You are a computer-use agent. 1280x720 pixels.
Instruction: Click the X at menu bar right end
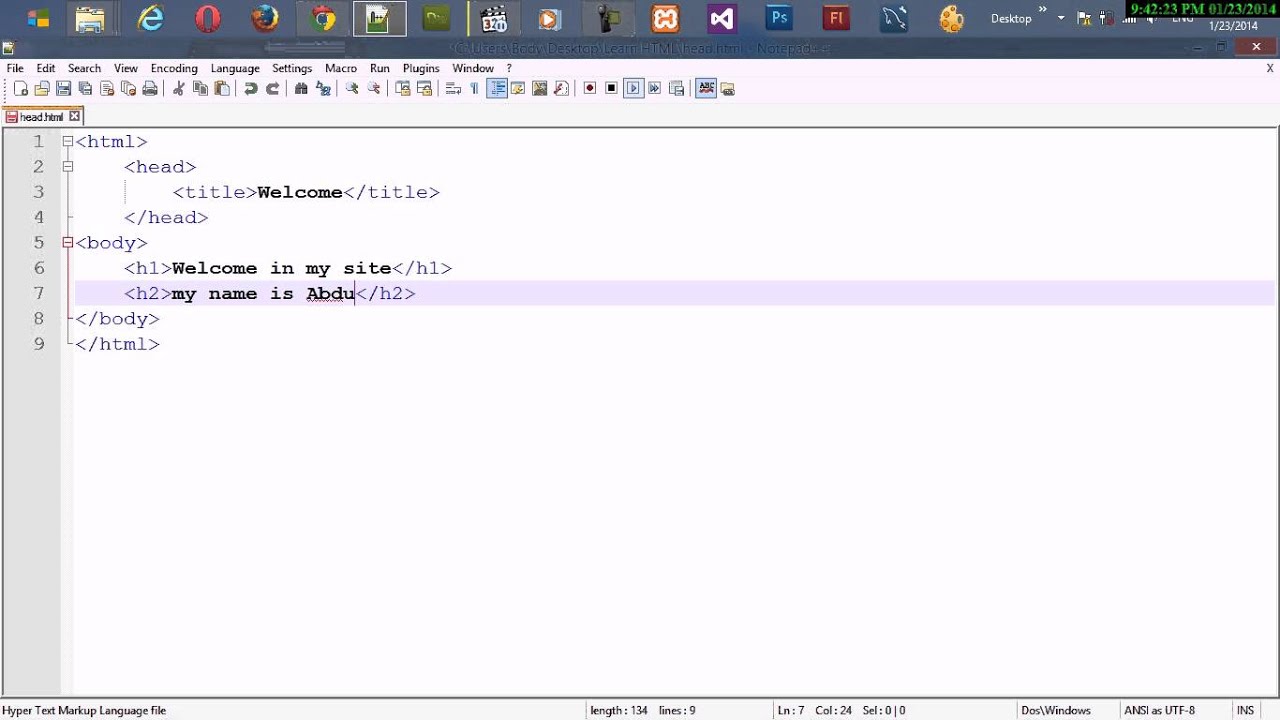[x=1270, y=68]
